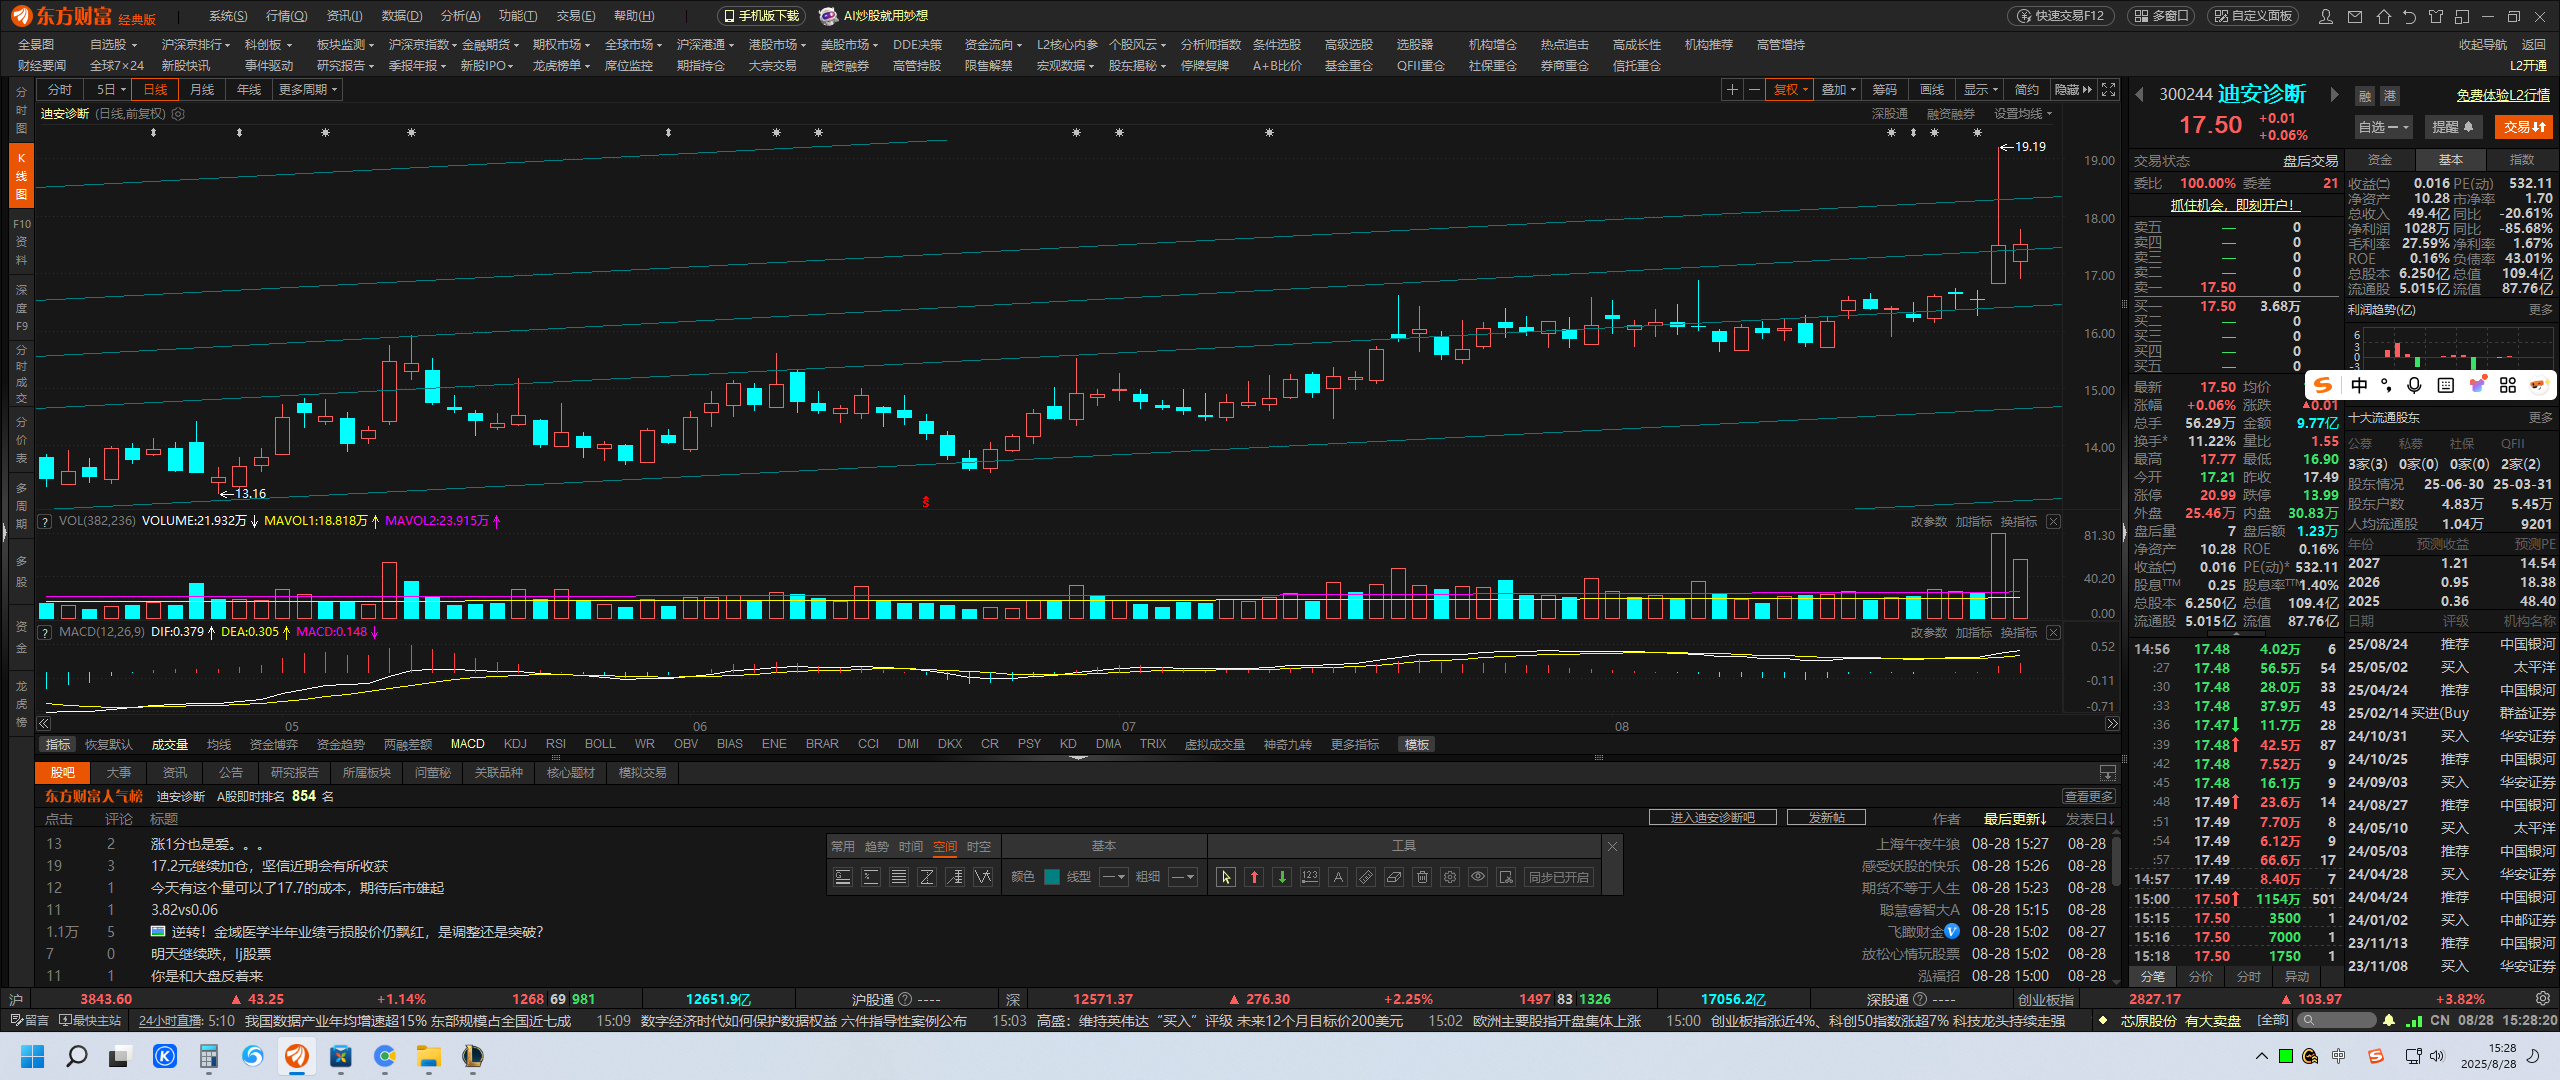Open the 叠加 overlay dropdown

(1838, 90)
